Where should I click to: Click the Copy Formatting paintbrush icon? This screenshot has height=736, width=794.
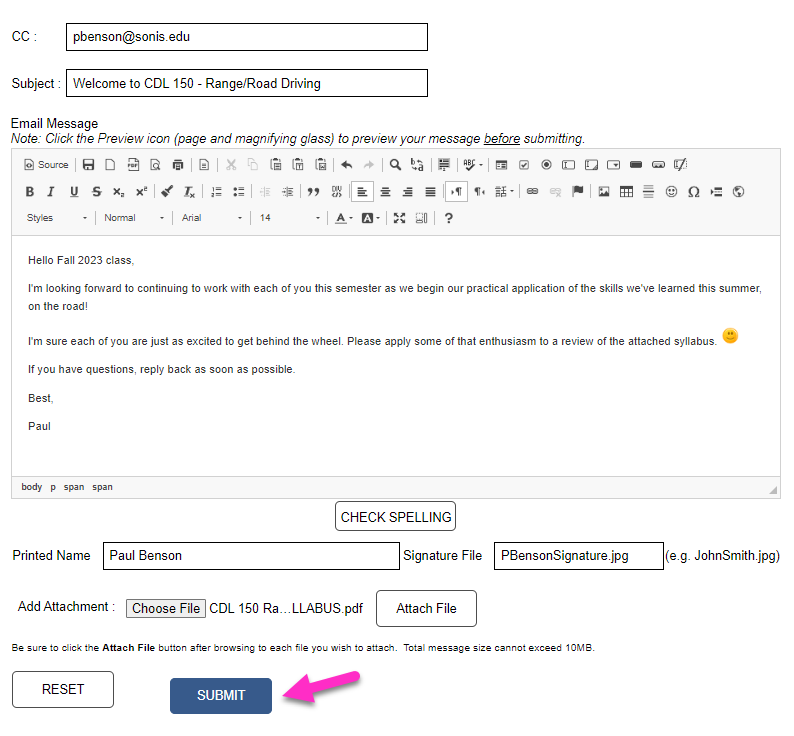point(167,191)
